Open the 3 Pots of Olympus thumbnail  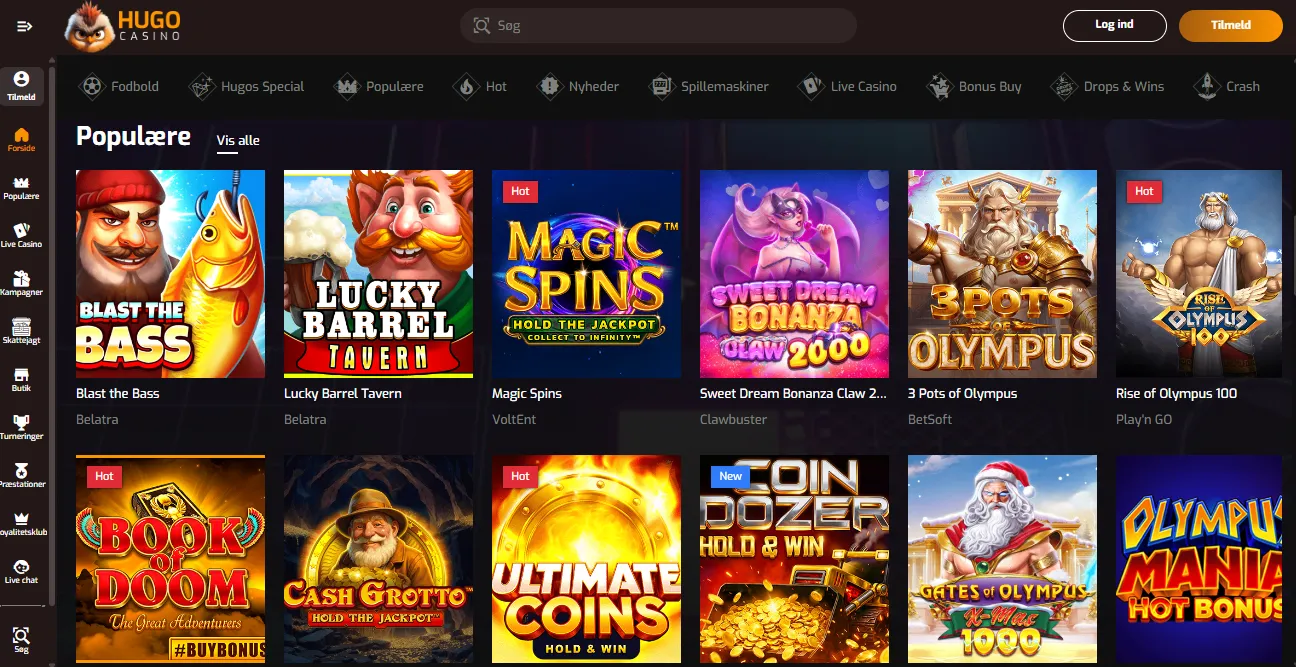click(x=1002, y=274)
